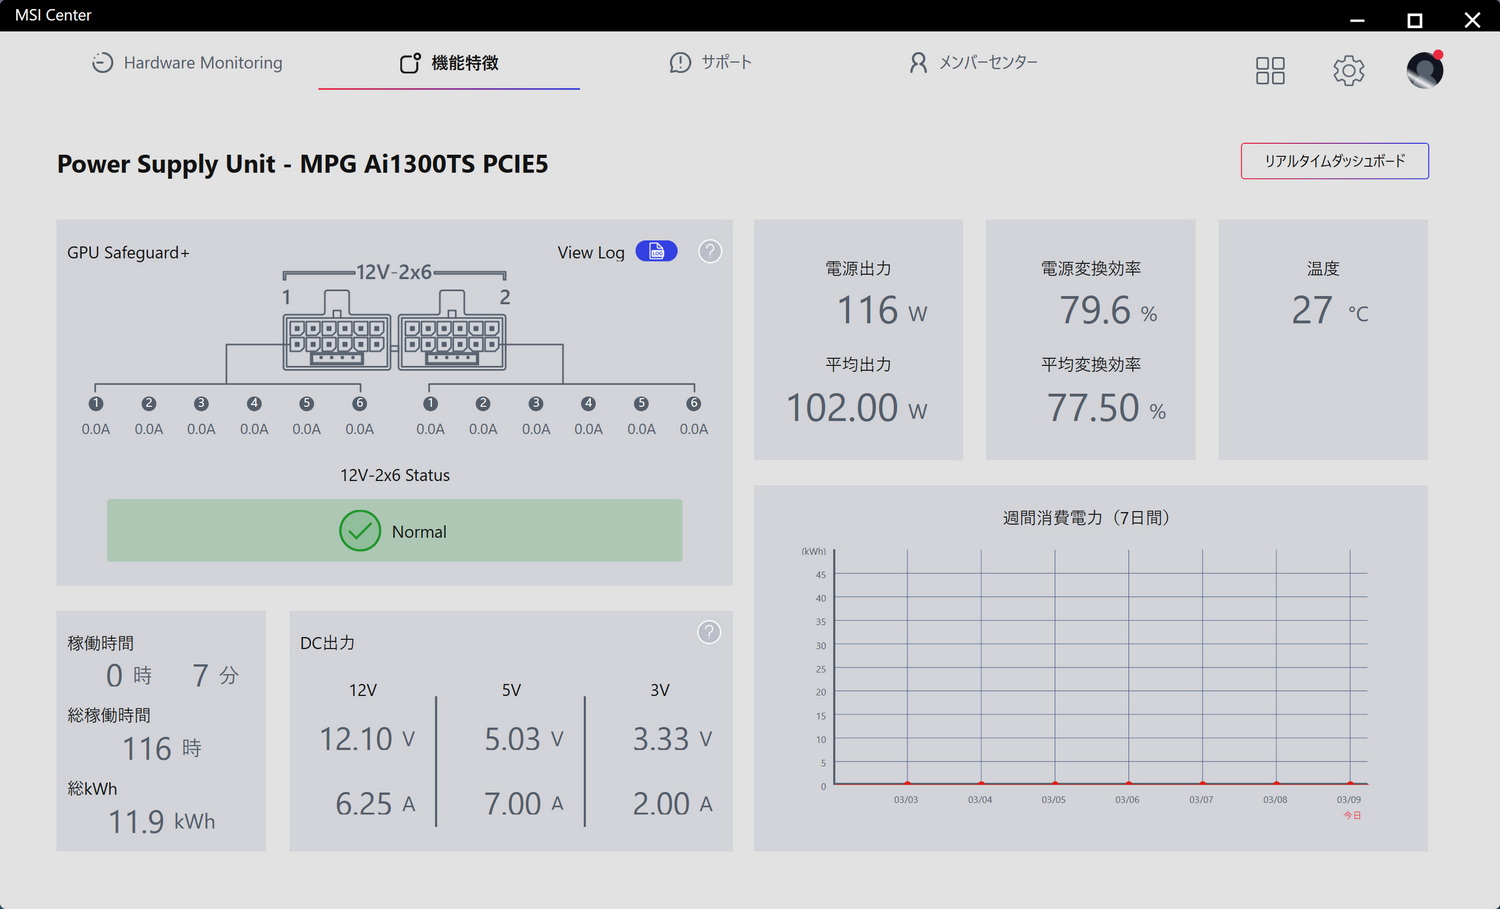
Task: Select pin 6 marker under connector 2
Action: [694, 404]
